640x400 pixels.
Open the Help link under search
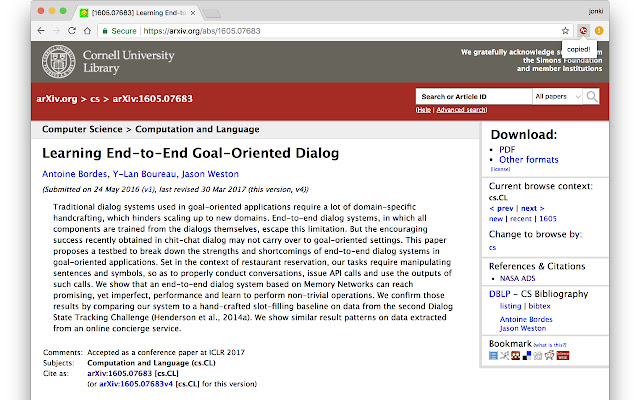point(424,110)
